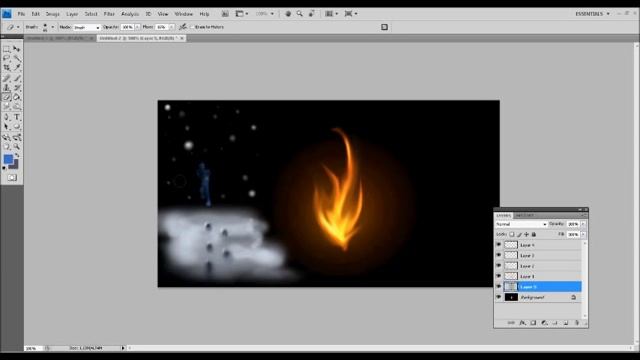Select the Paint Bucket tool

click(x=17, y=97)
